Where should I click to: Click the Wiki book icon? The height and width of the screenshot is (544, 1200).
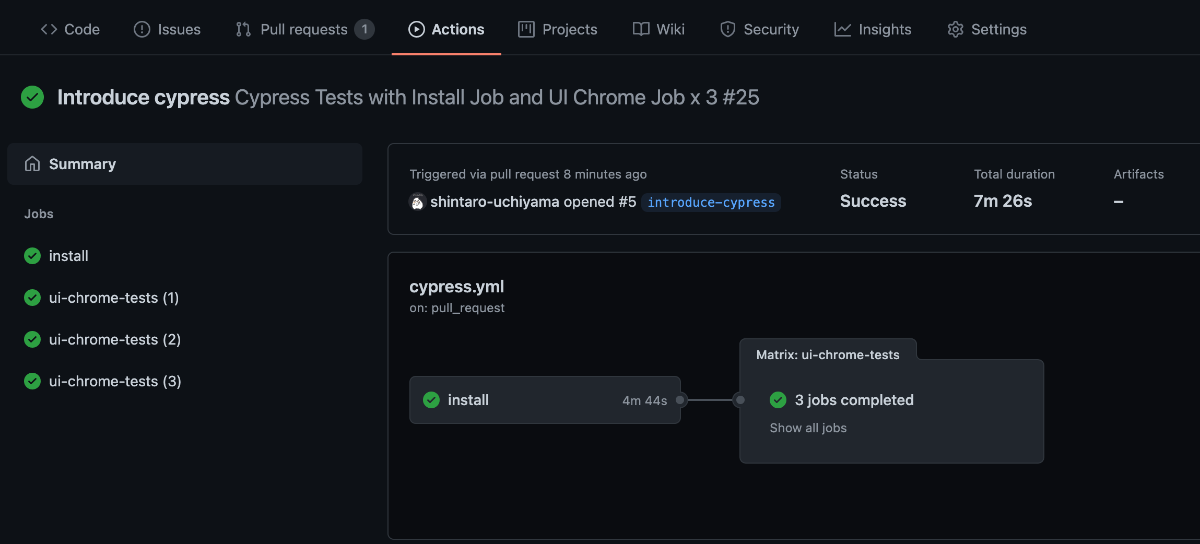(641, 29)
